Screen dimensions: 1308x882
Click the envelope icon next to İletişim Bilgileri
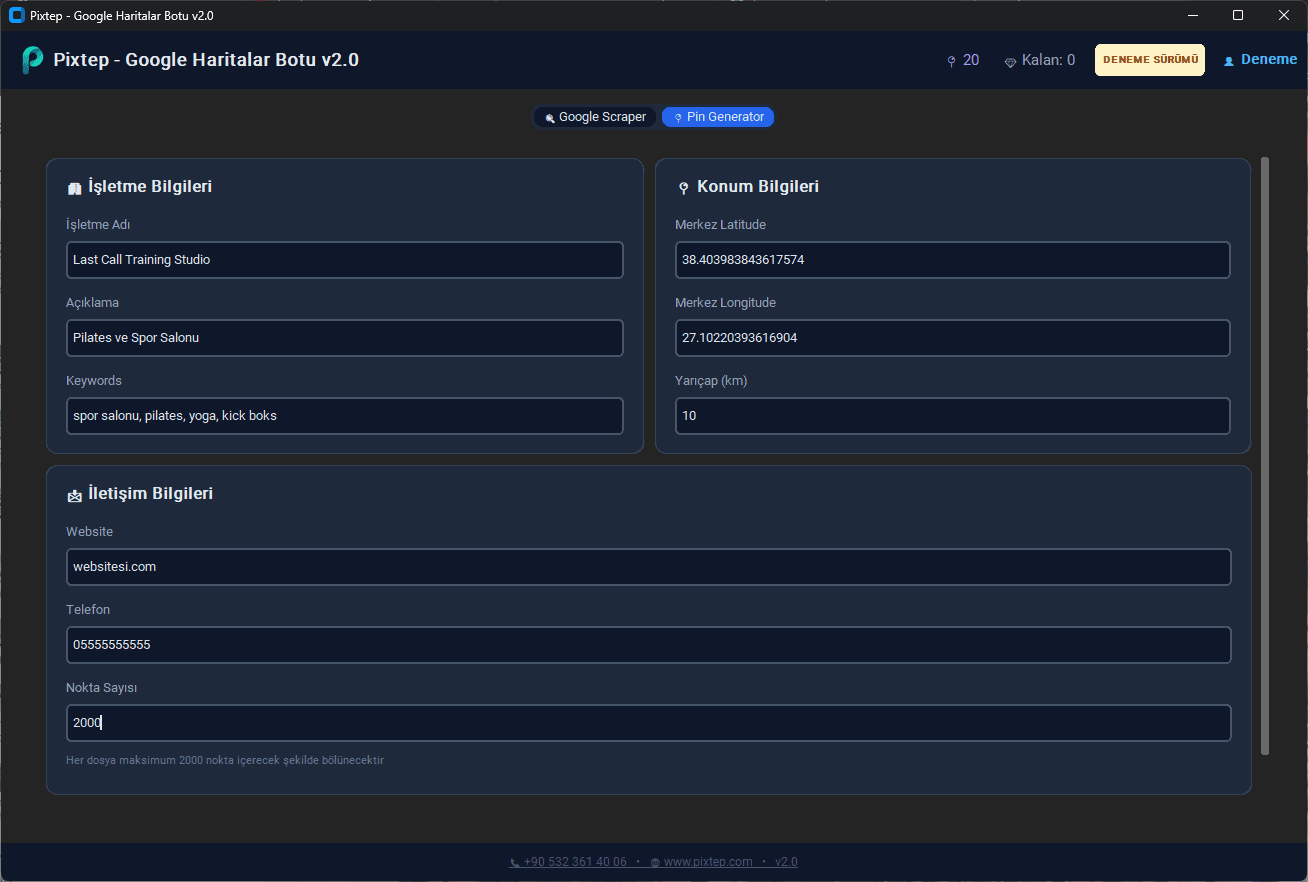click(x=74, y=495)
